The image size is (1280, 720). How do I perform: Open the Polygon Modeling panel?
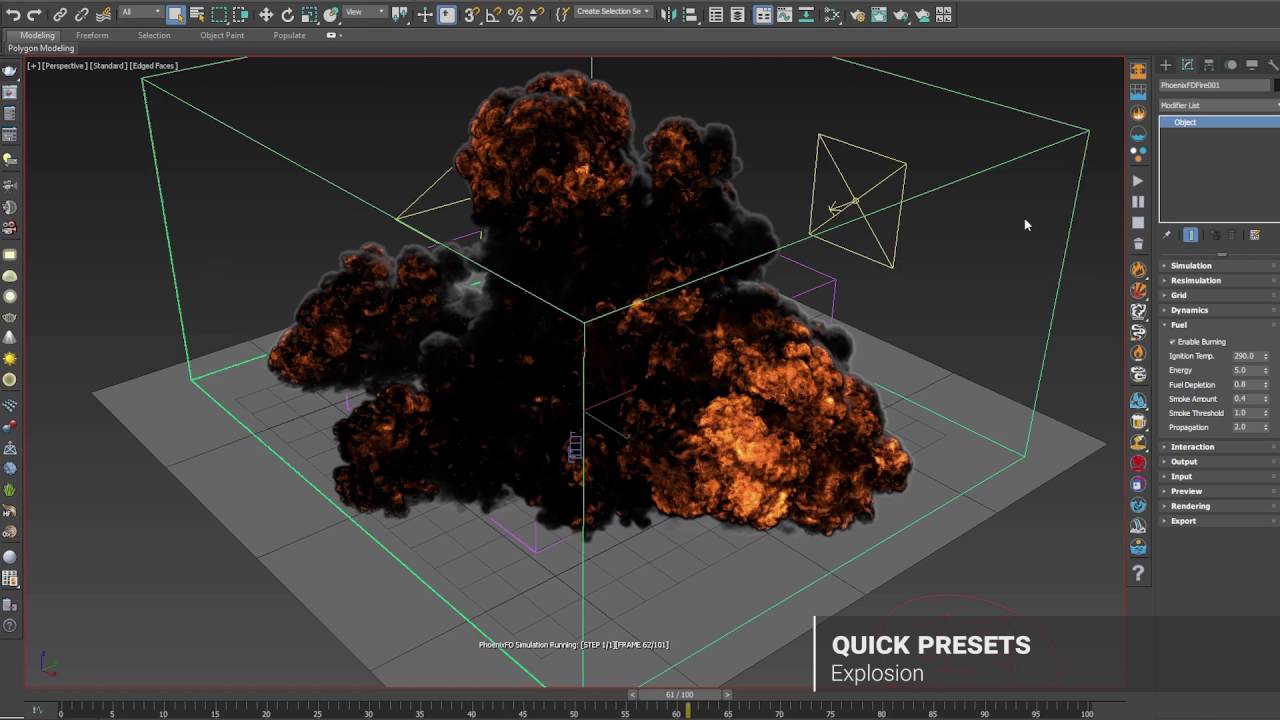pyautogui.click(x=41, y=48)
